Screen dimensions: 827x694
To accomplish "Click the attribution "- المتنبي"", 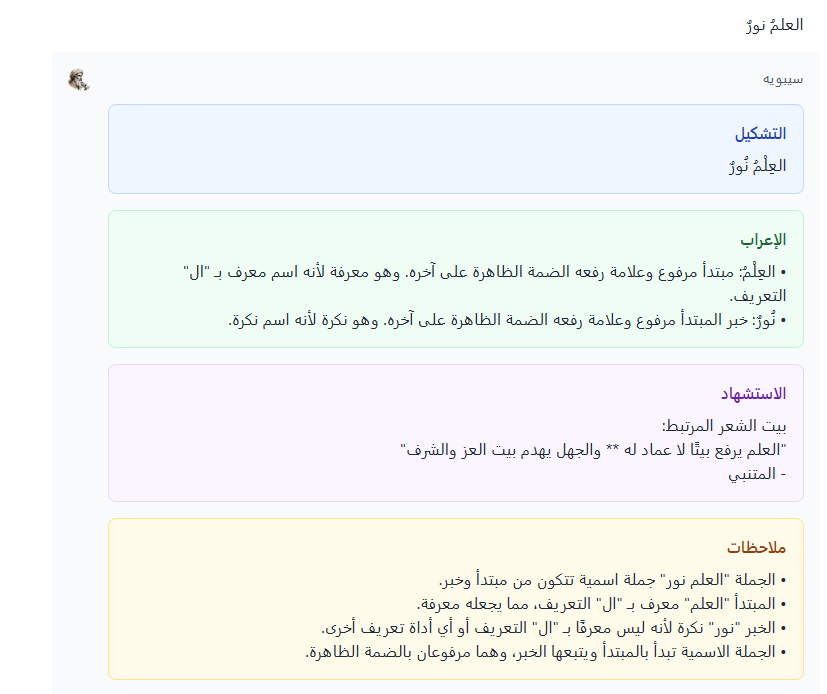I will 757,474.
